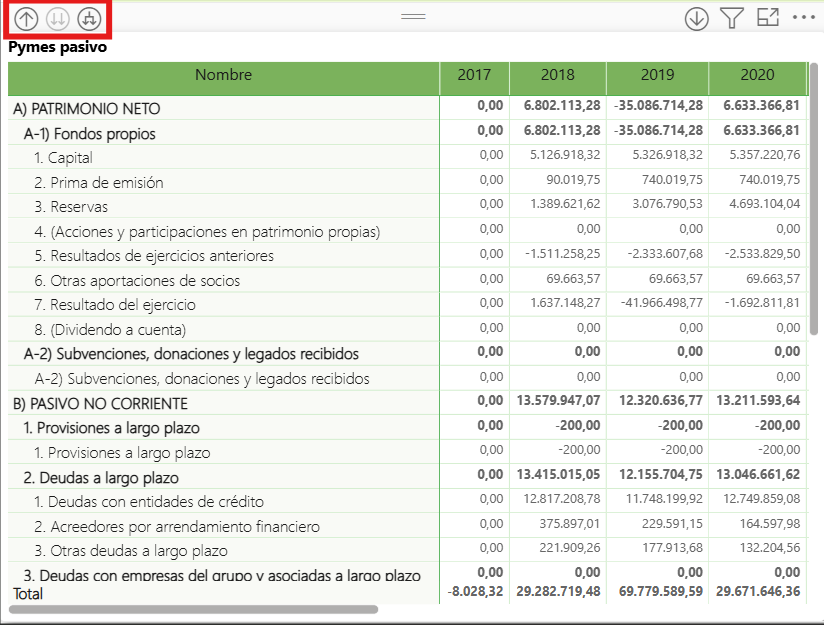Sort by the 2020 column header

[x=757, y=75]
